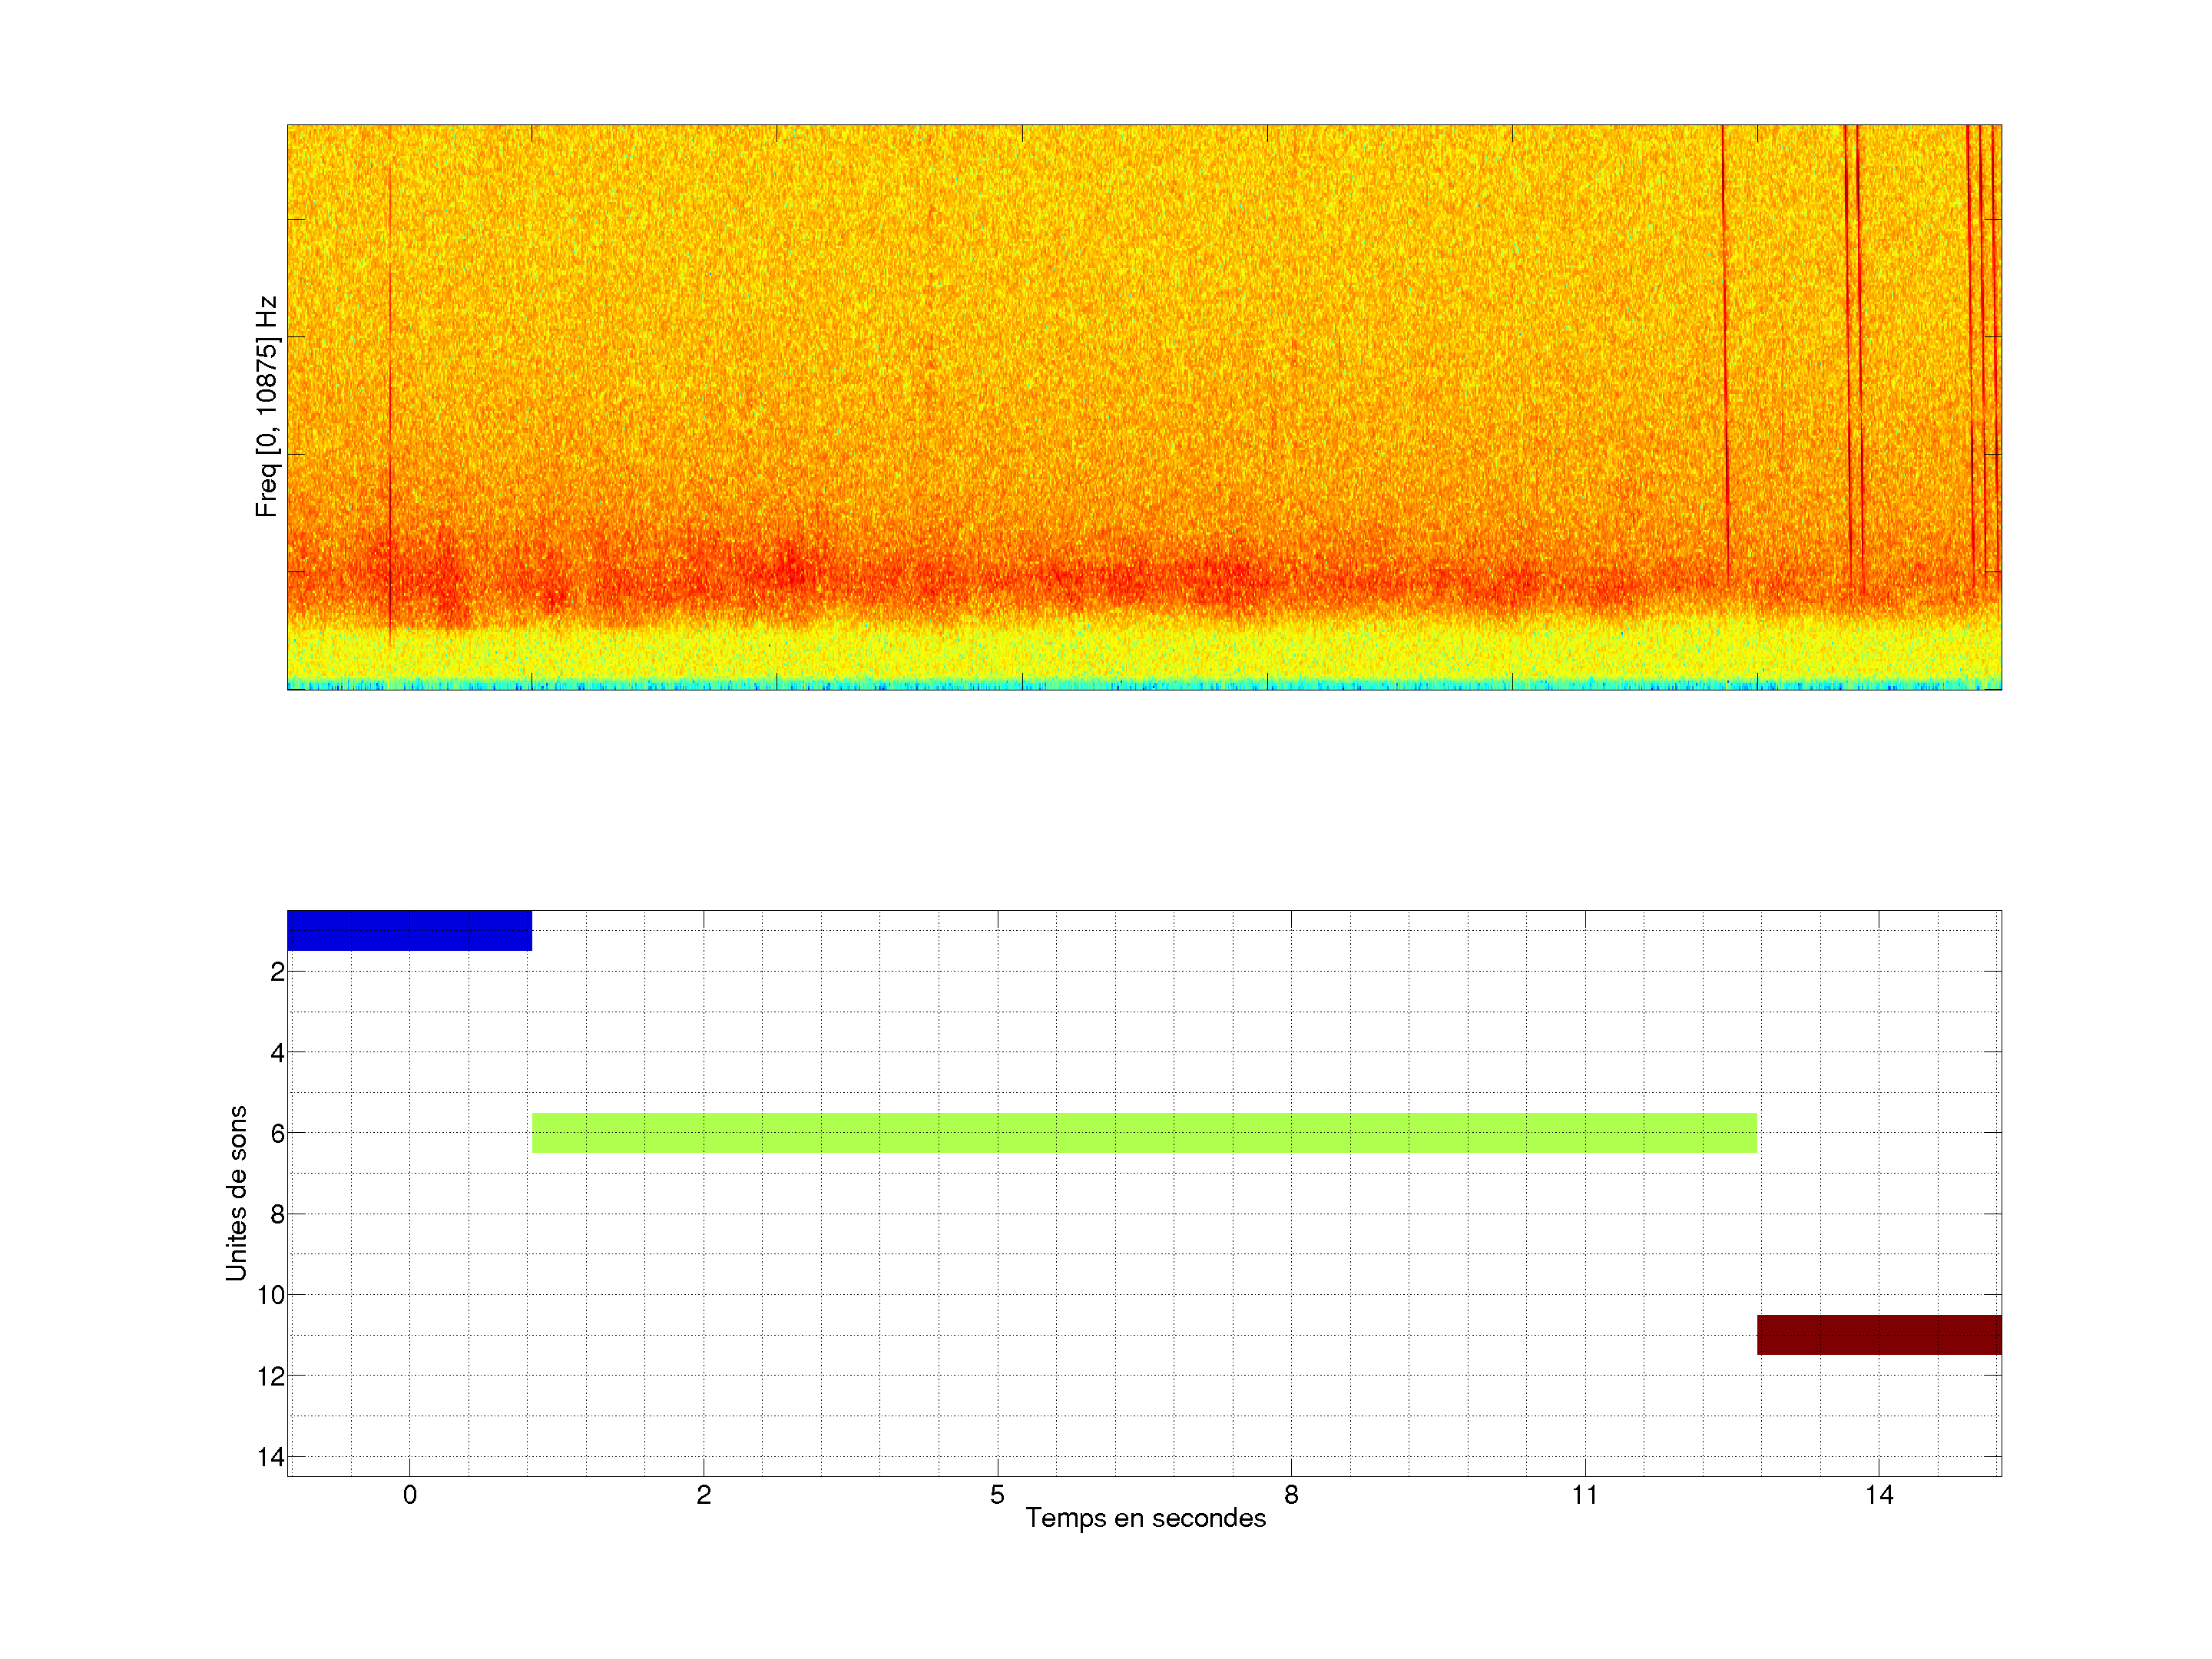This screenshot has height=1659, width=2212.
Task: Click the blue bar at unit 1
Action: [409, 930]
